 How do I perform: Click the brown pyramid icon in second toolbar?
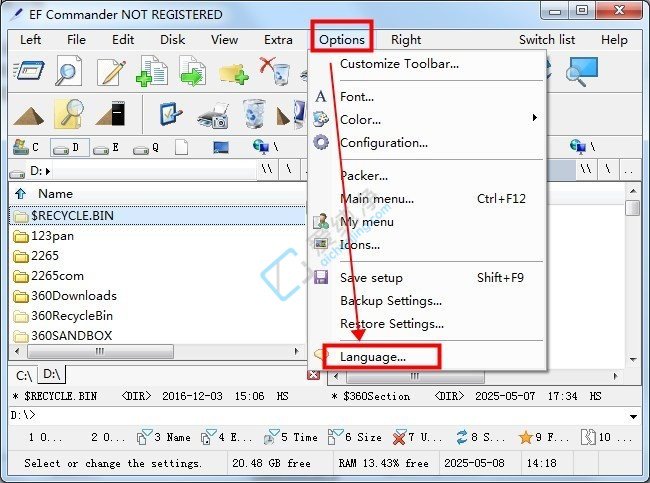coord(28,116)
